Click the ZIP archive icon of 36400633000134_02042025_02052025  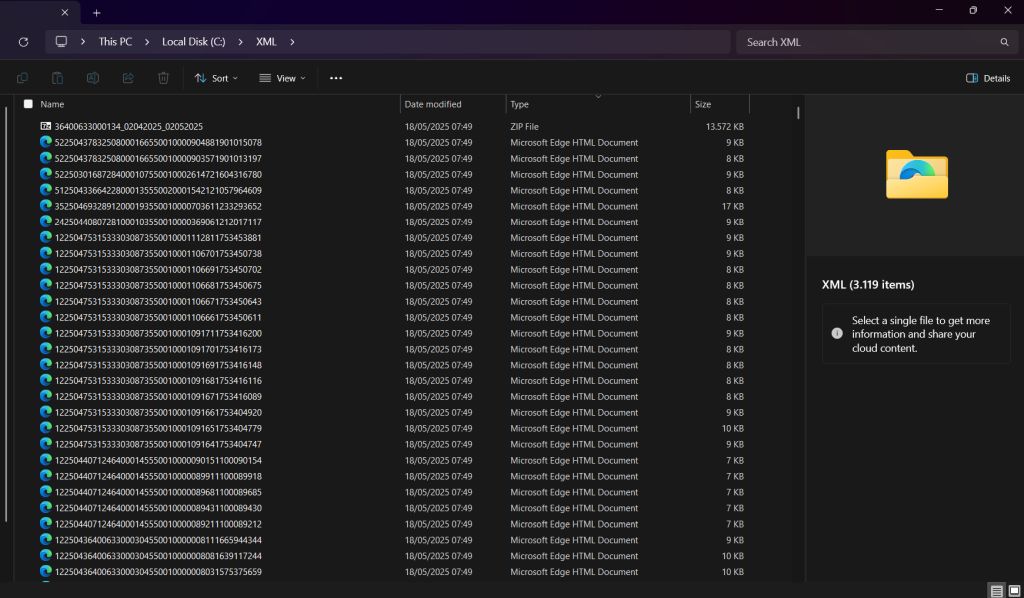pyautogui.click(x=46, y=126)
